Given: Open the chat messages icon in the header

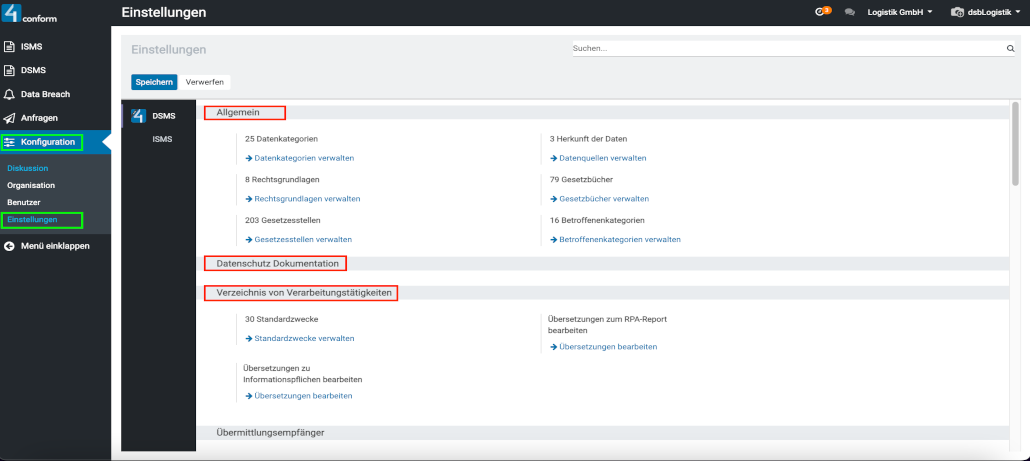Looking at the screenshot, I should coord(850,12).
